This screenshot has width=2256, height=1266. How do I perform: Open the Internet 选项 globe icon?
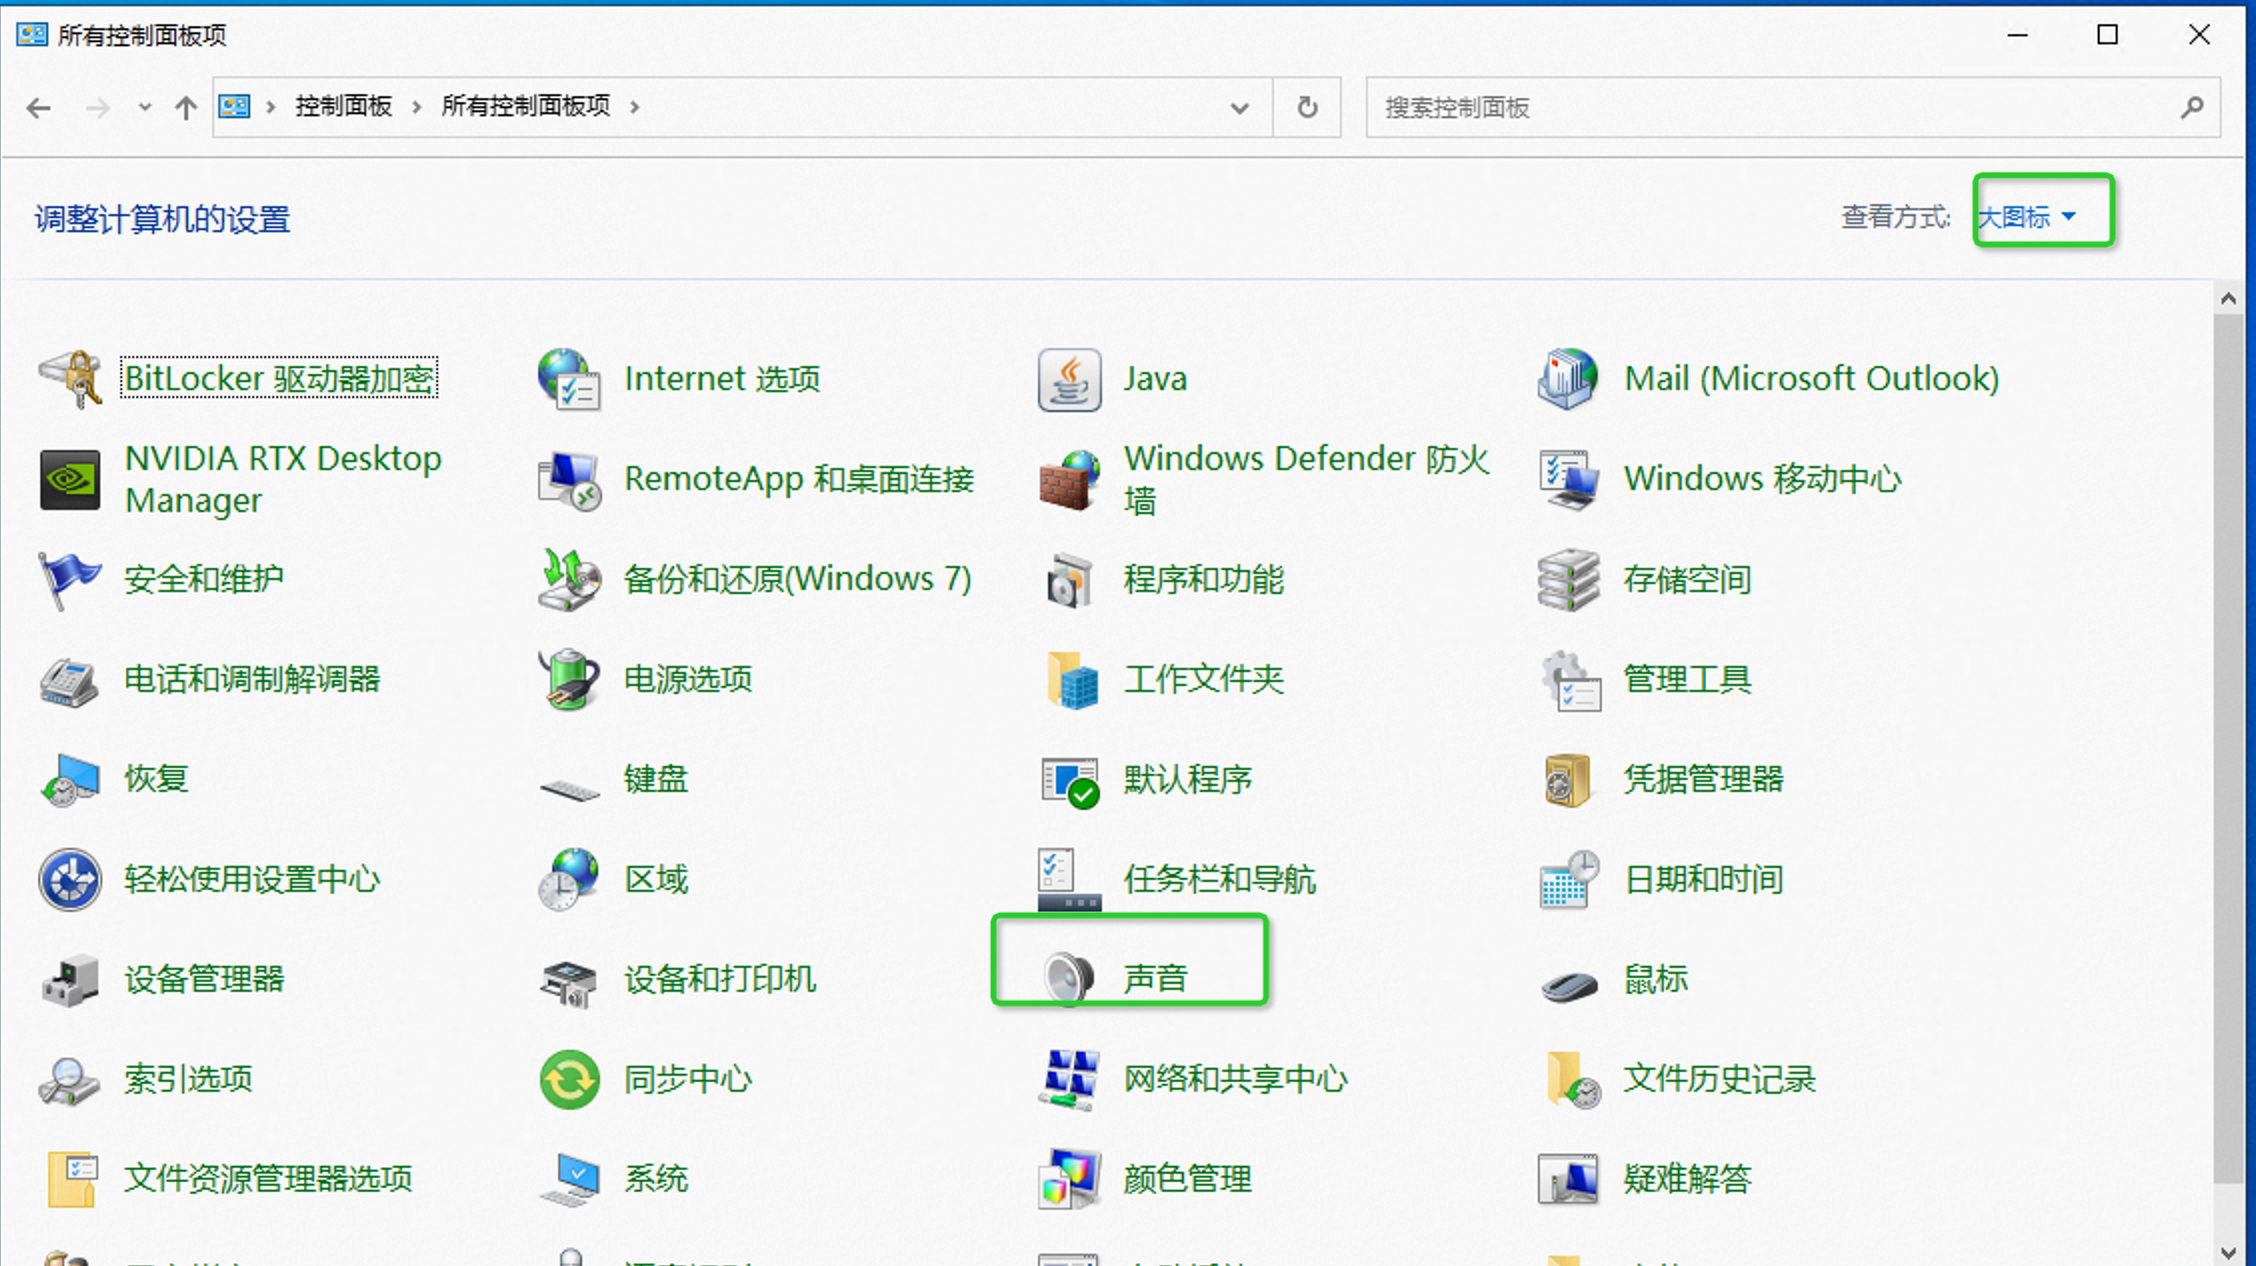point(569,379)
